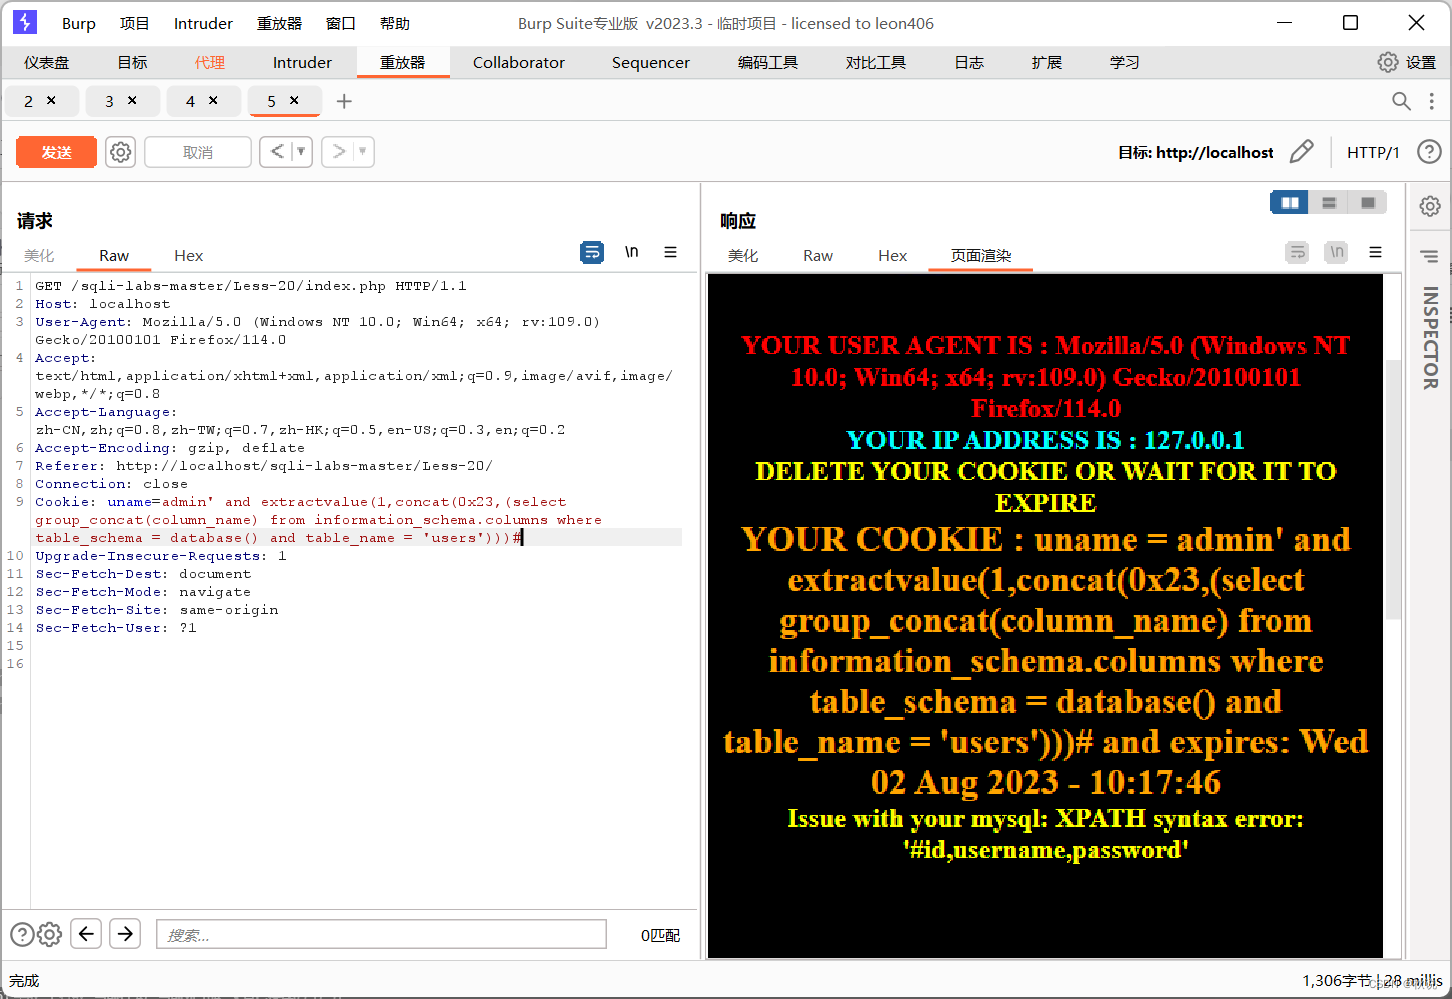
Task: Select response Raw view tab
Action: [818, 255]
